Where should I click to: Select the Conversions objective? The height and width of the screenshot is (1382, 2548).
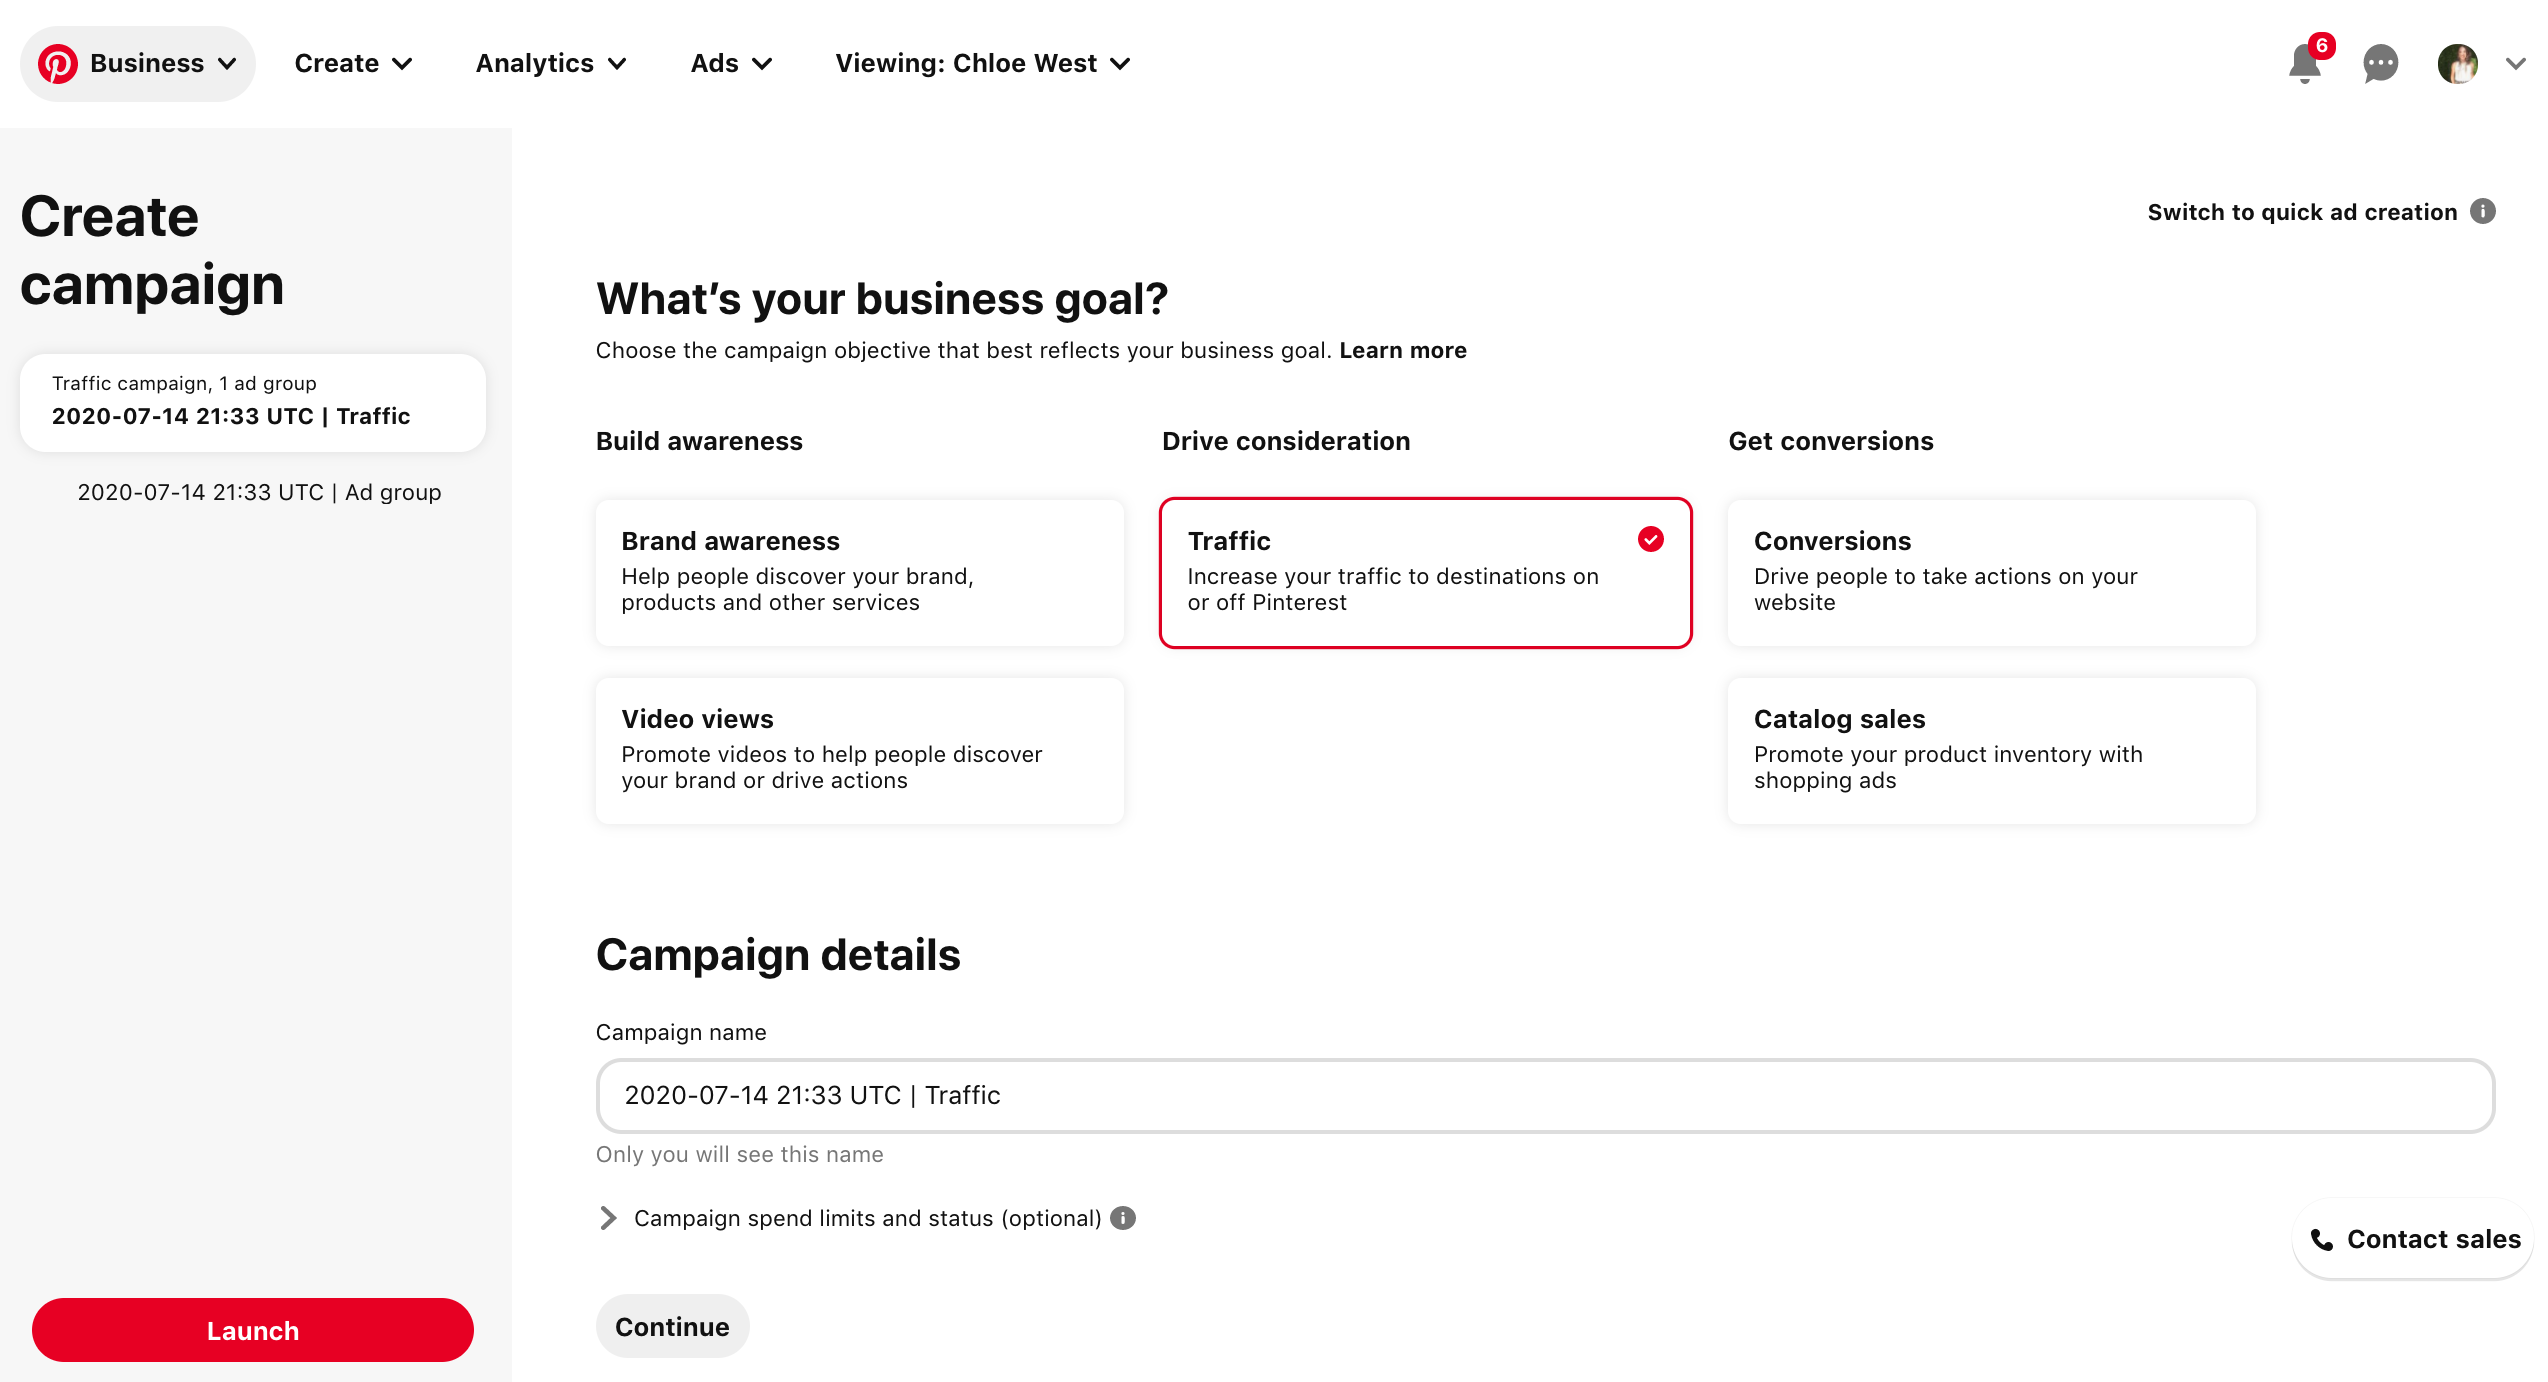pos(1991,572)
